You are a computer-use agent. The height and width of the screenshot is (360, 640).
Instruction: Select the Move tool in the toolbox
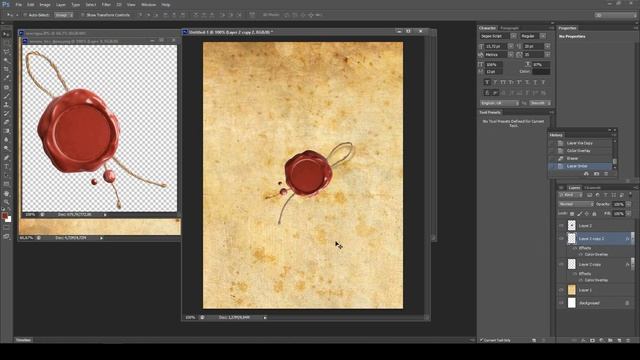tap(6, 35)
